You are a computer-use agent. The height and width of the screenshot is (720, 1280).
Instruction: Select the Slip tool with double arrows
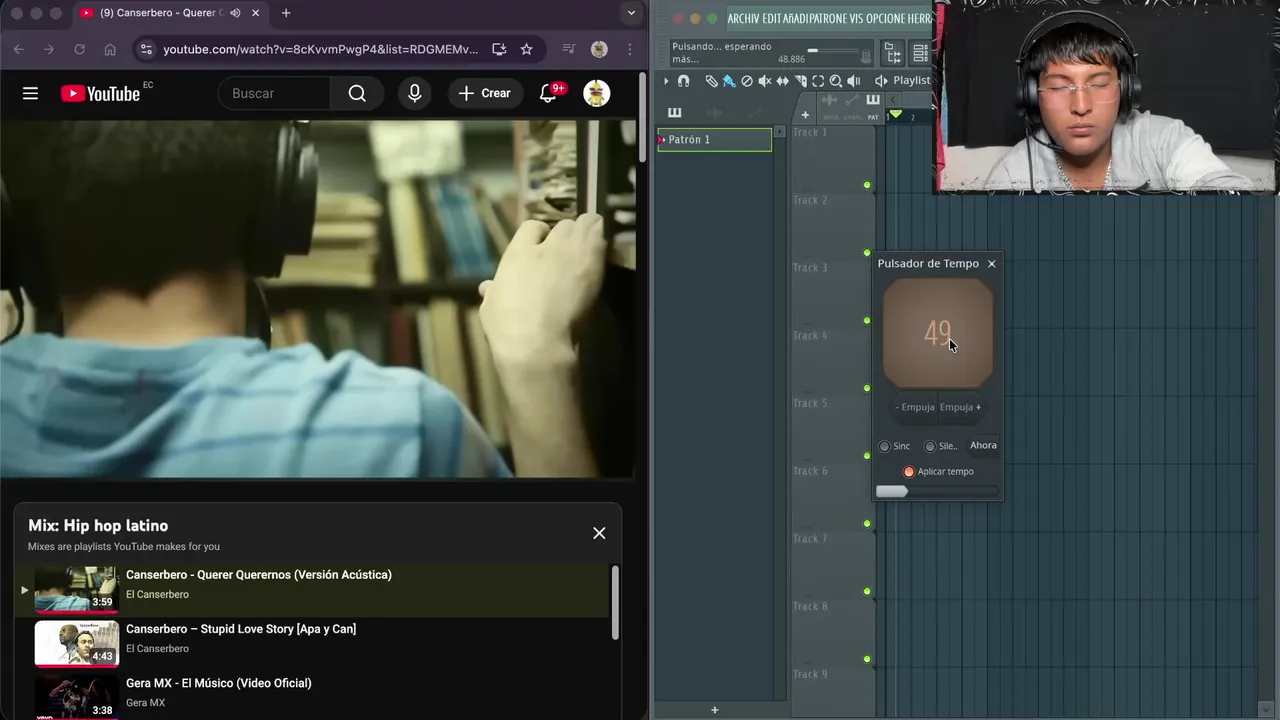[x=783, y=81]
